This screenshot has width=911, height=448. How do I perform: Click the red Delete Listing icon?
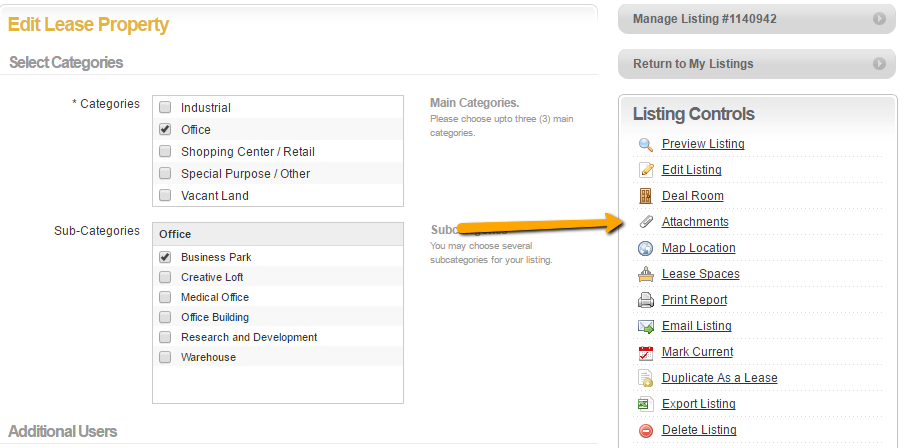coord(645,430)
